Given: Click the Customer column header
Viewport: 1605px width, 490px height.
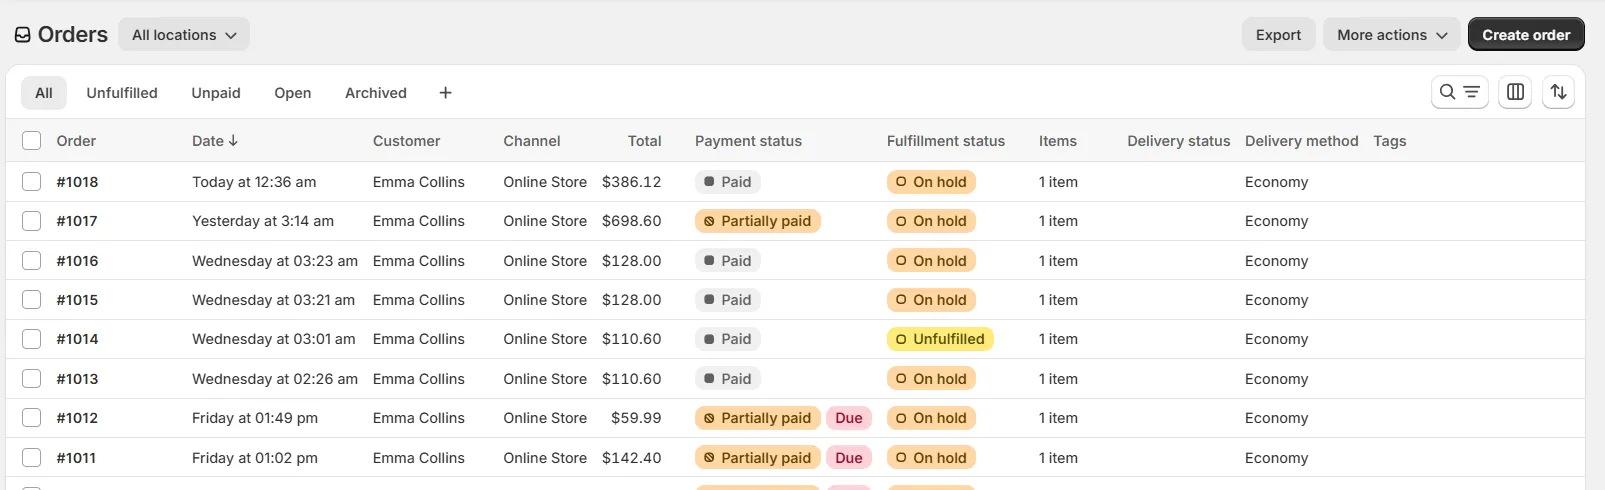Looking at the screenshot, I should [406, 141].
